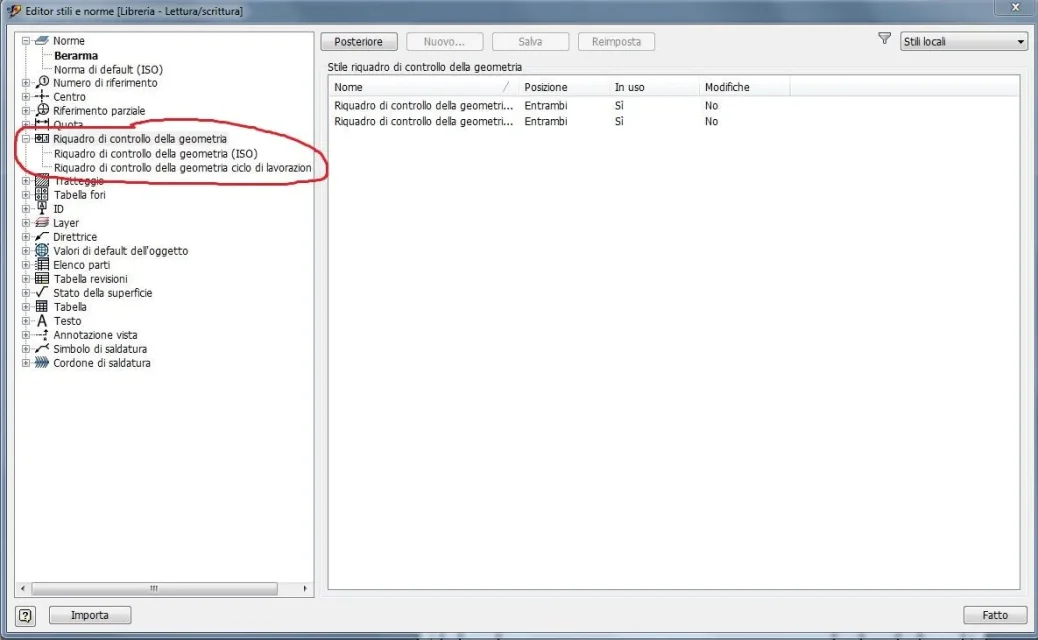Collapse Riquadro di controllo della geometria node

tap(26, 139)
